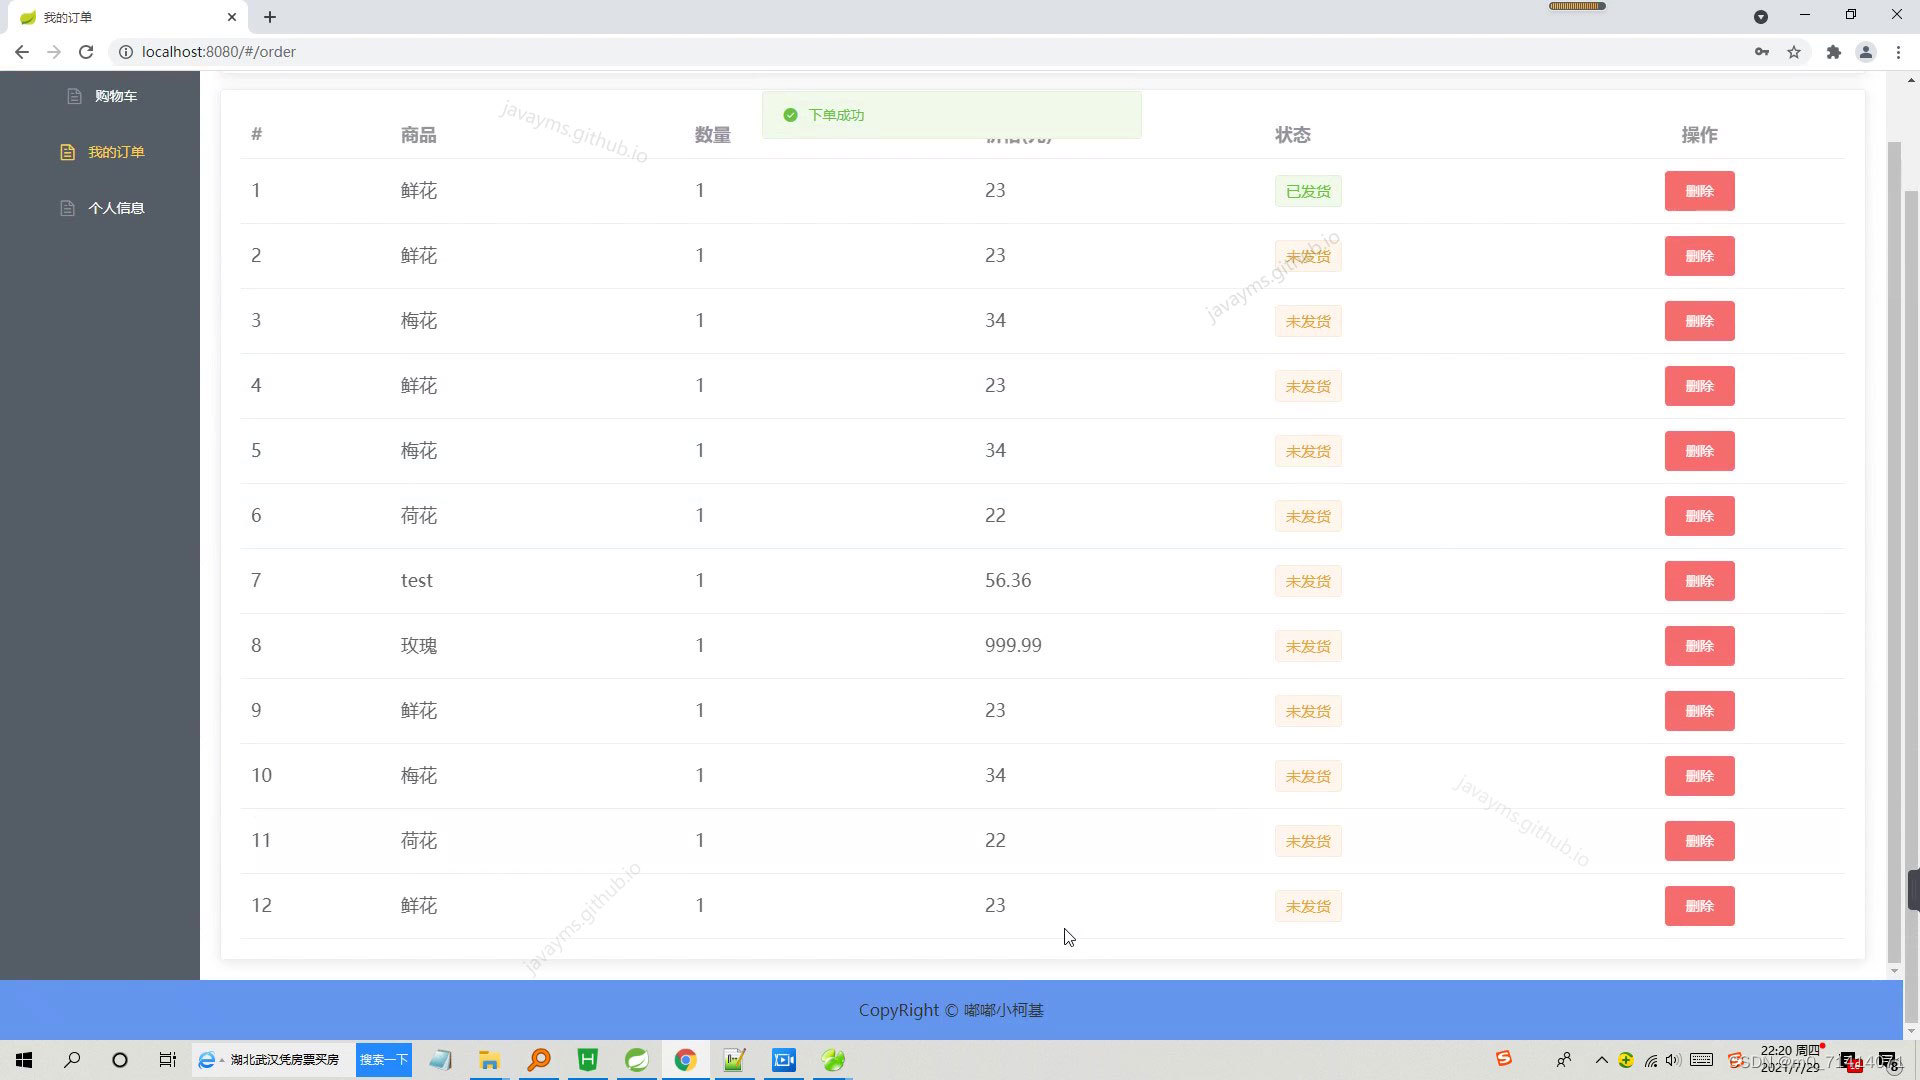The width and height of the screenshot is (1920, 1080).
Task: Open Chrome's three-dot menu
Action: click(x=1897, y=51)
